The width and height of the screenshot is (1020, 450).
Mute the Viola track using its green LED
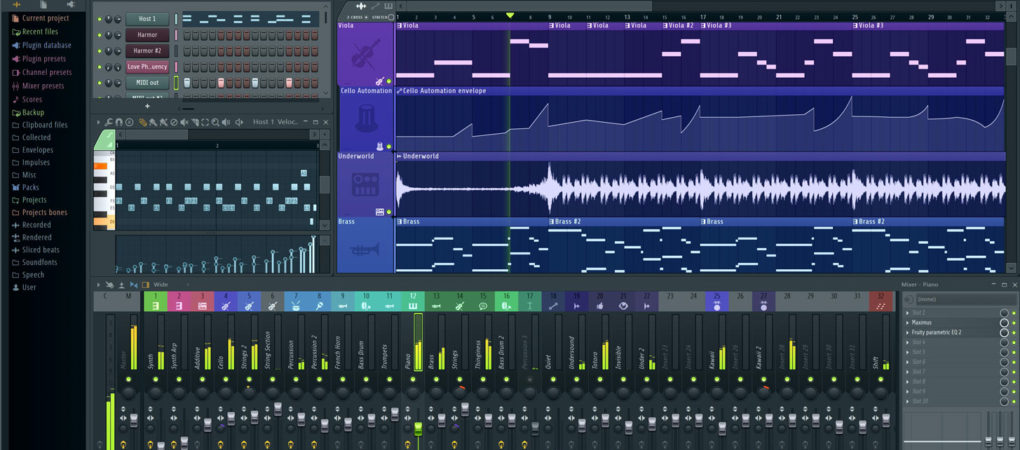point(388,81)
